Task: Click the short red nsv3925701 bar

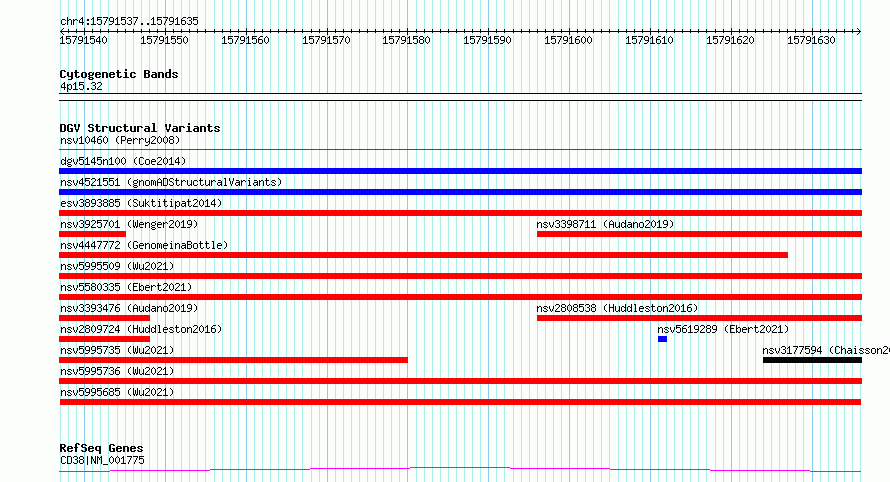Action: click(x=93, y=234)
